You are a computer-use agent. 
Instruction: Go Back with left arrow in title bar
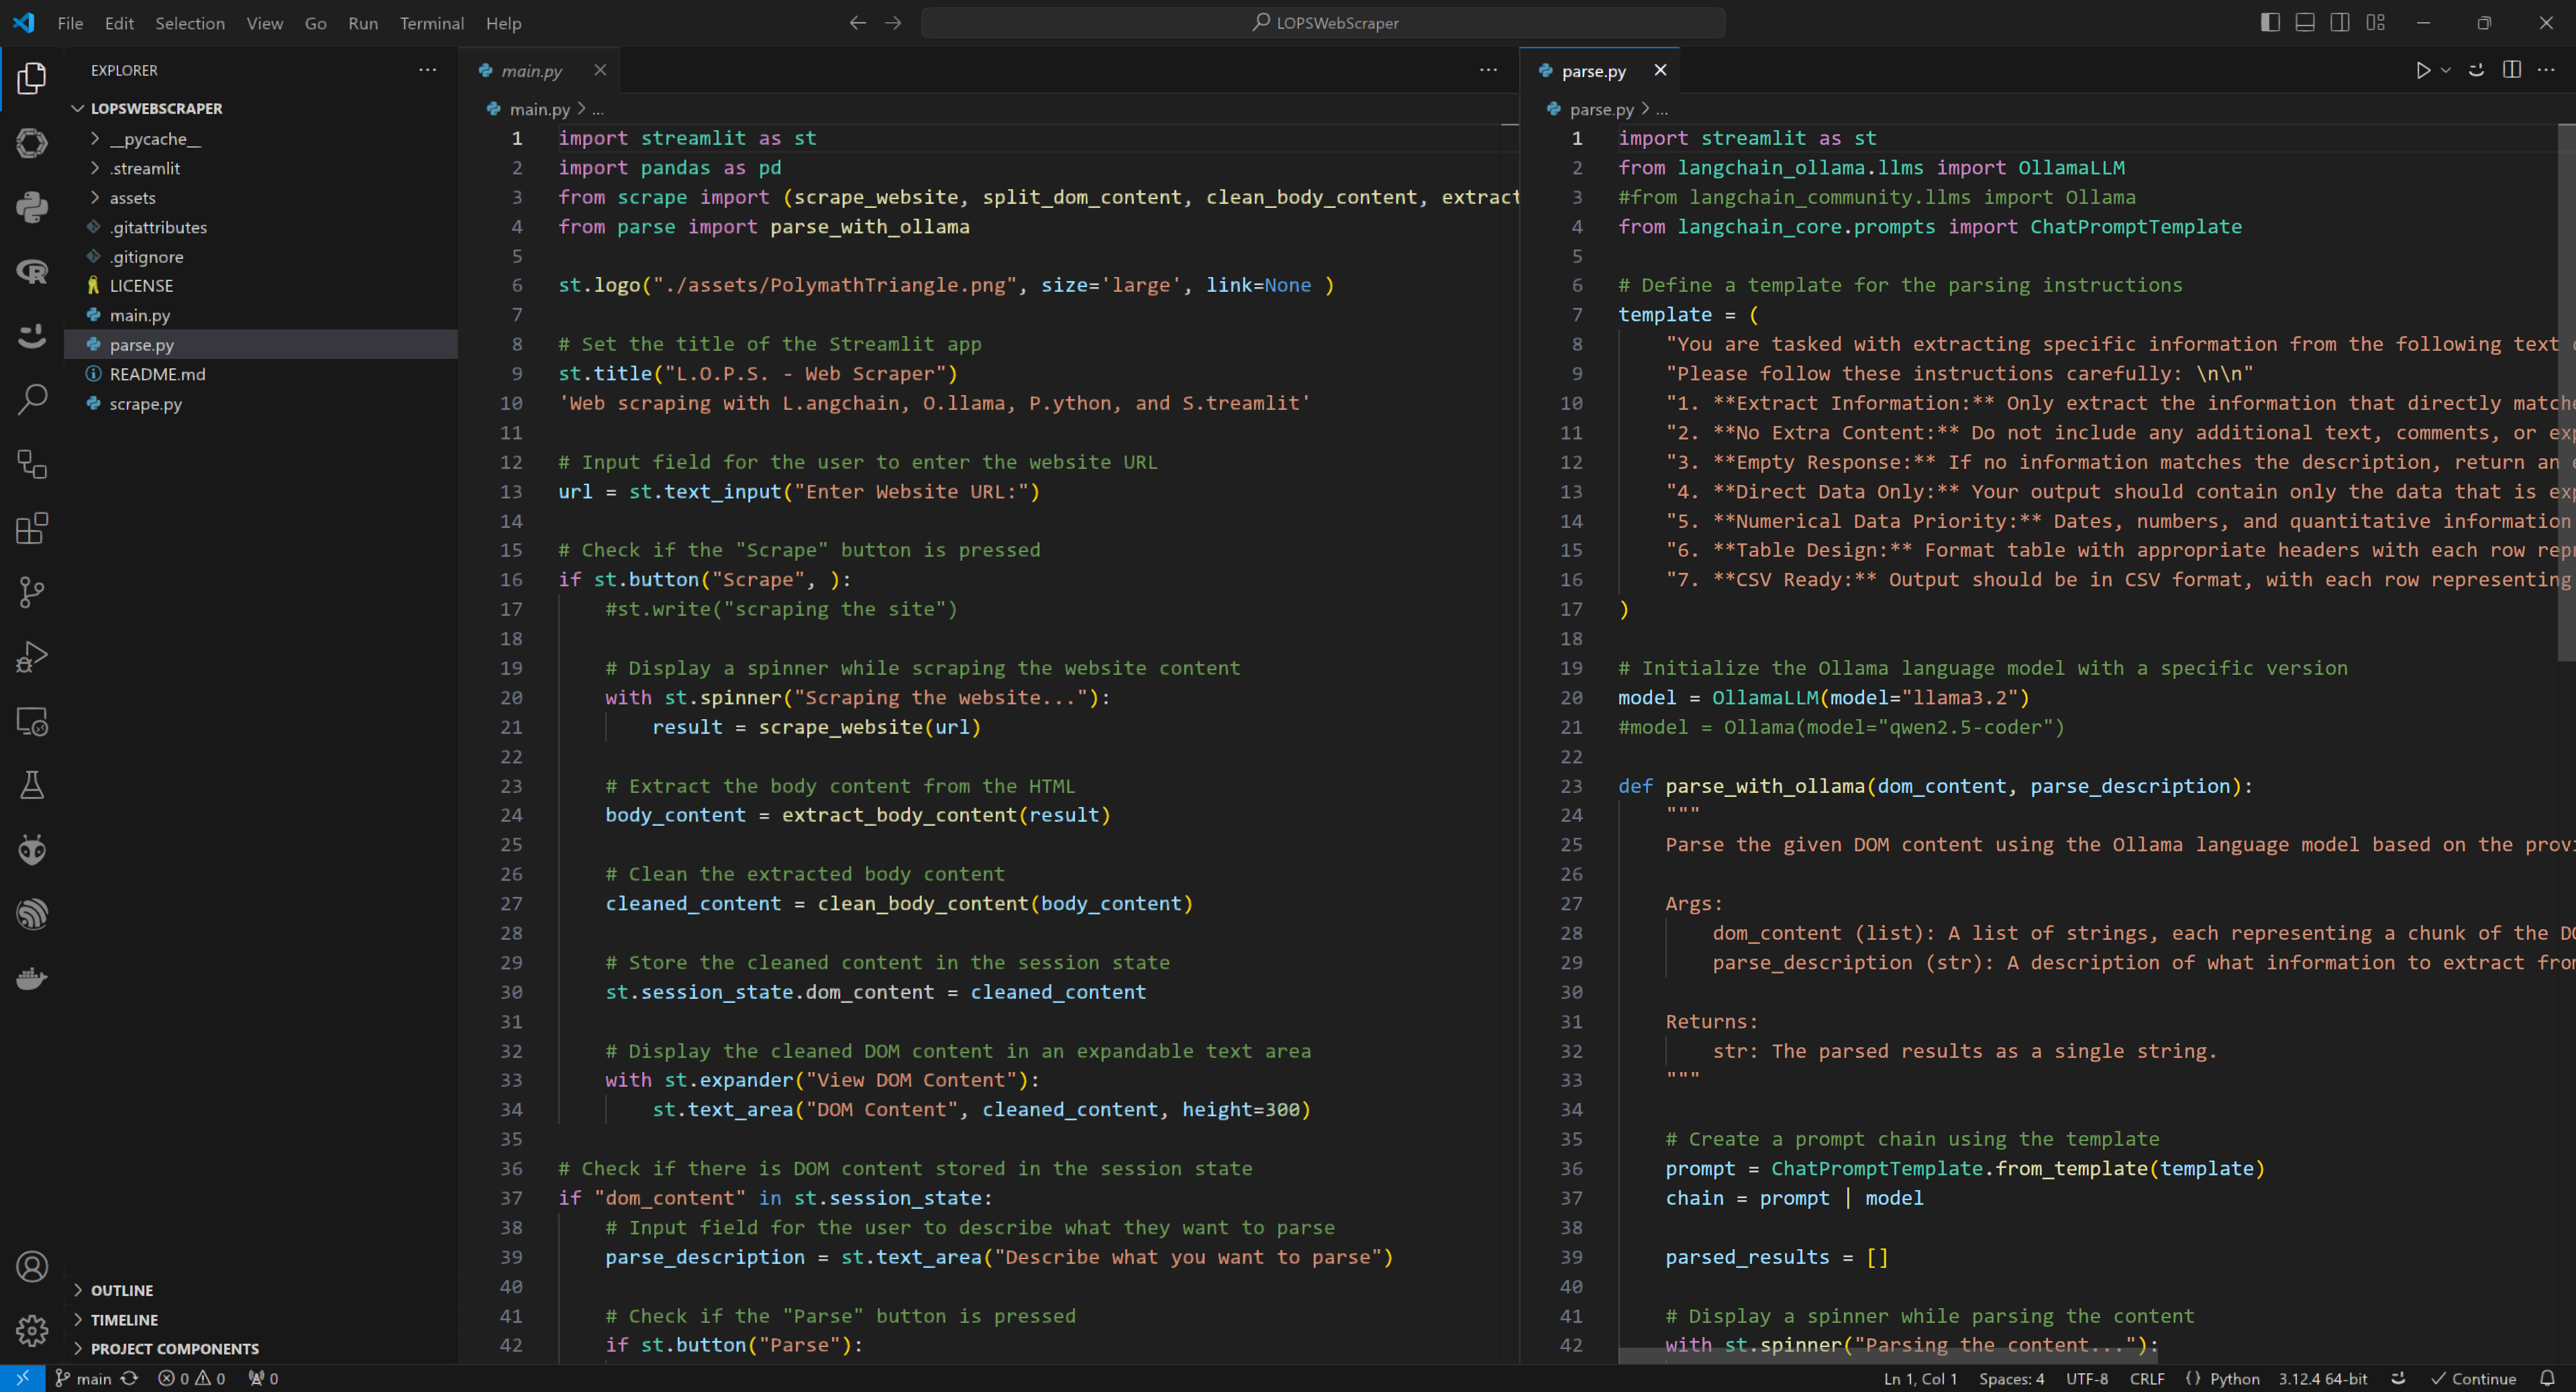tap(858, 23)
